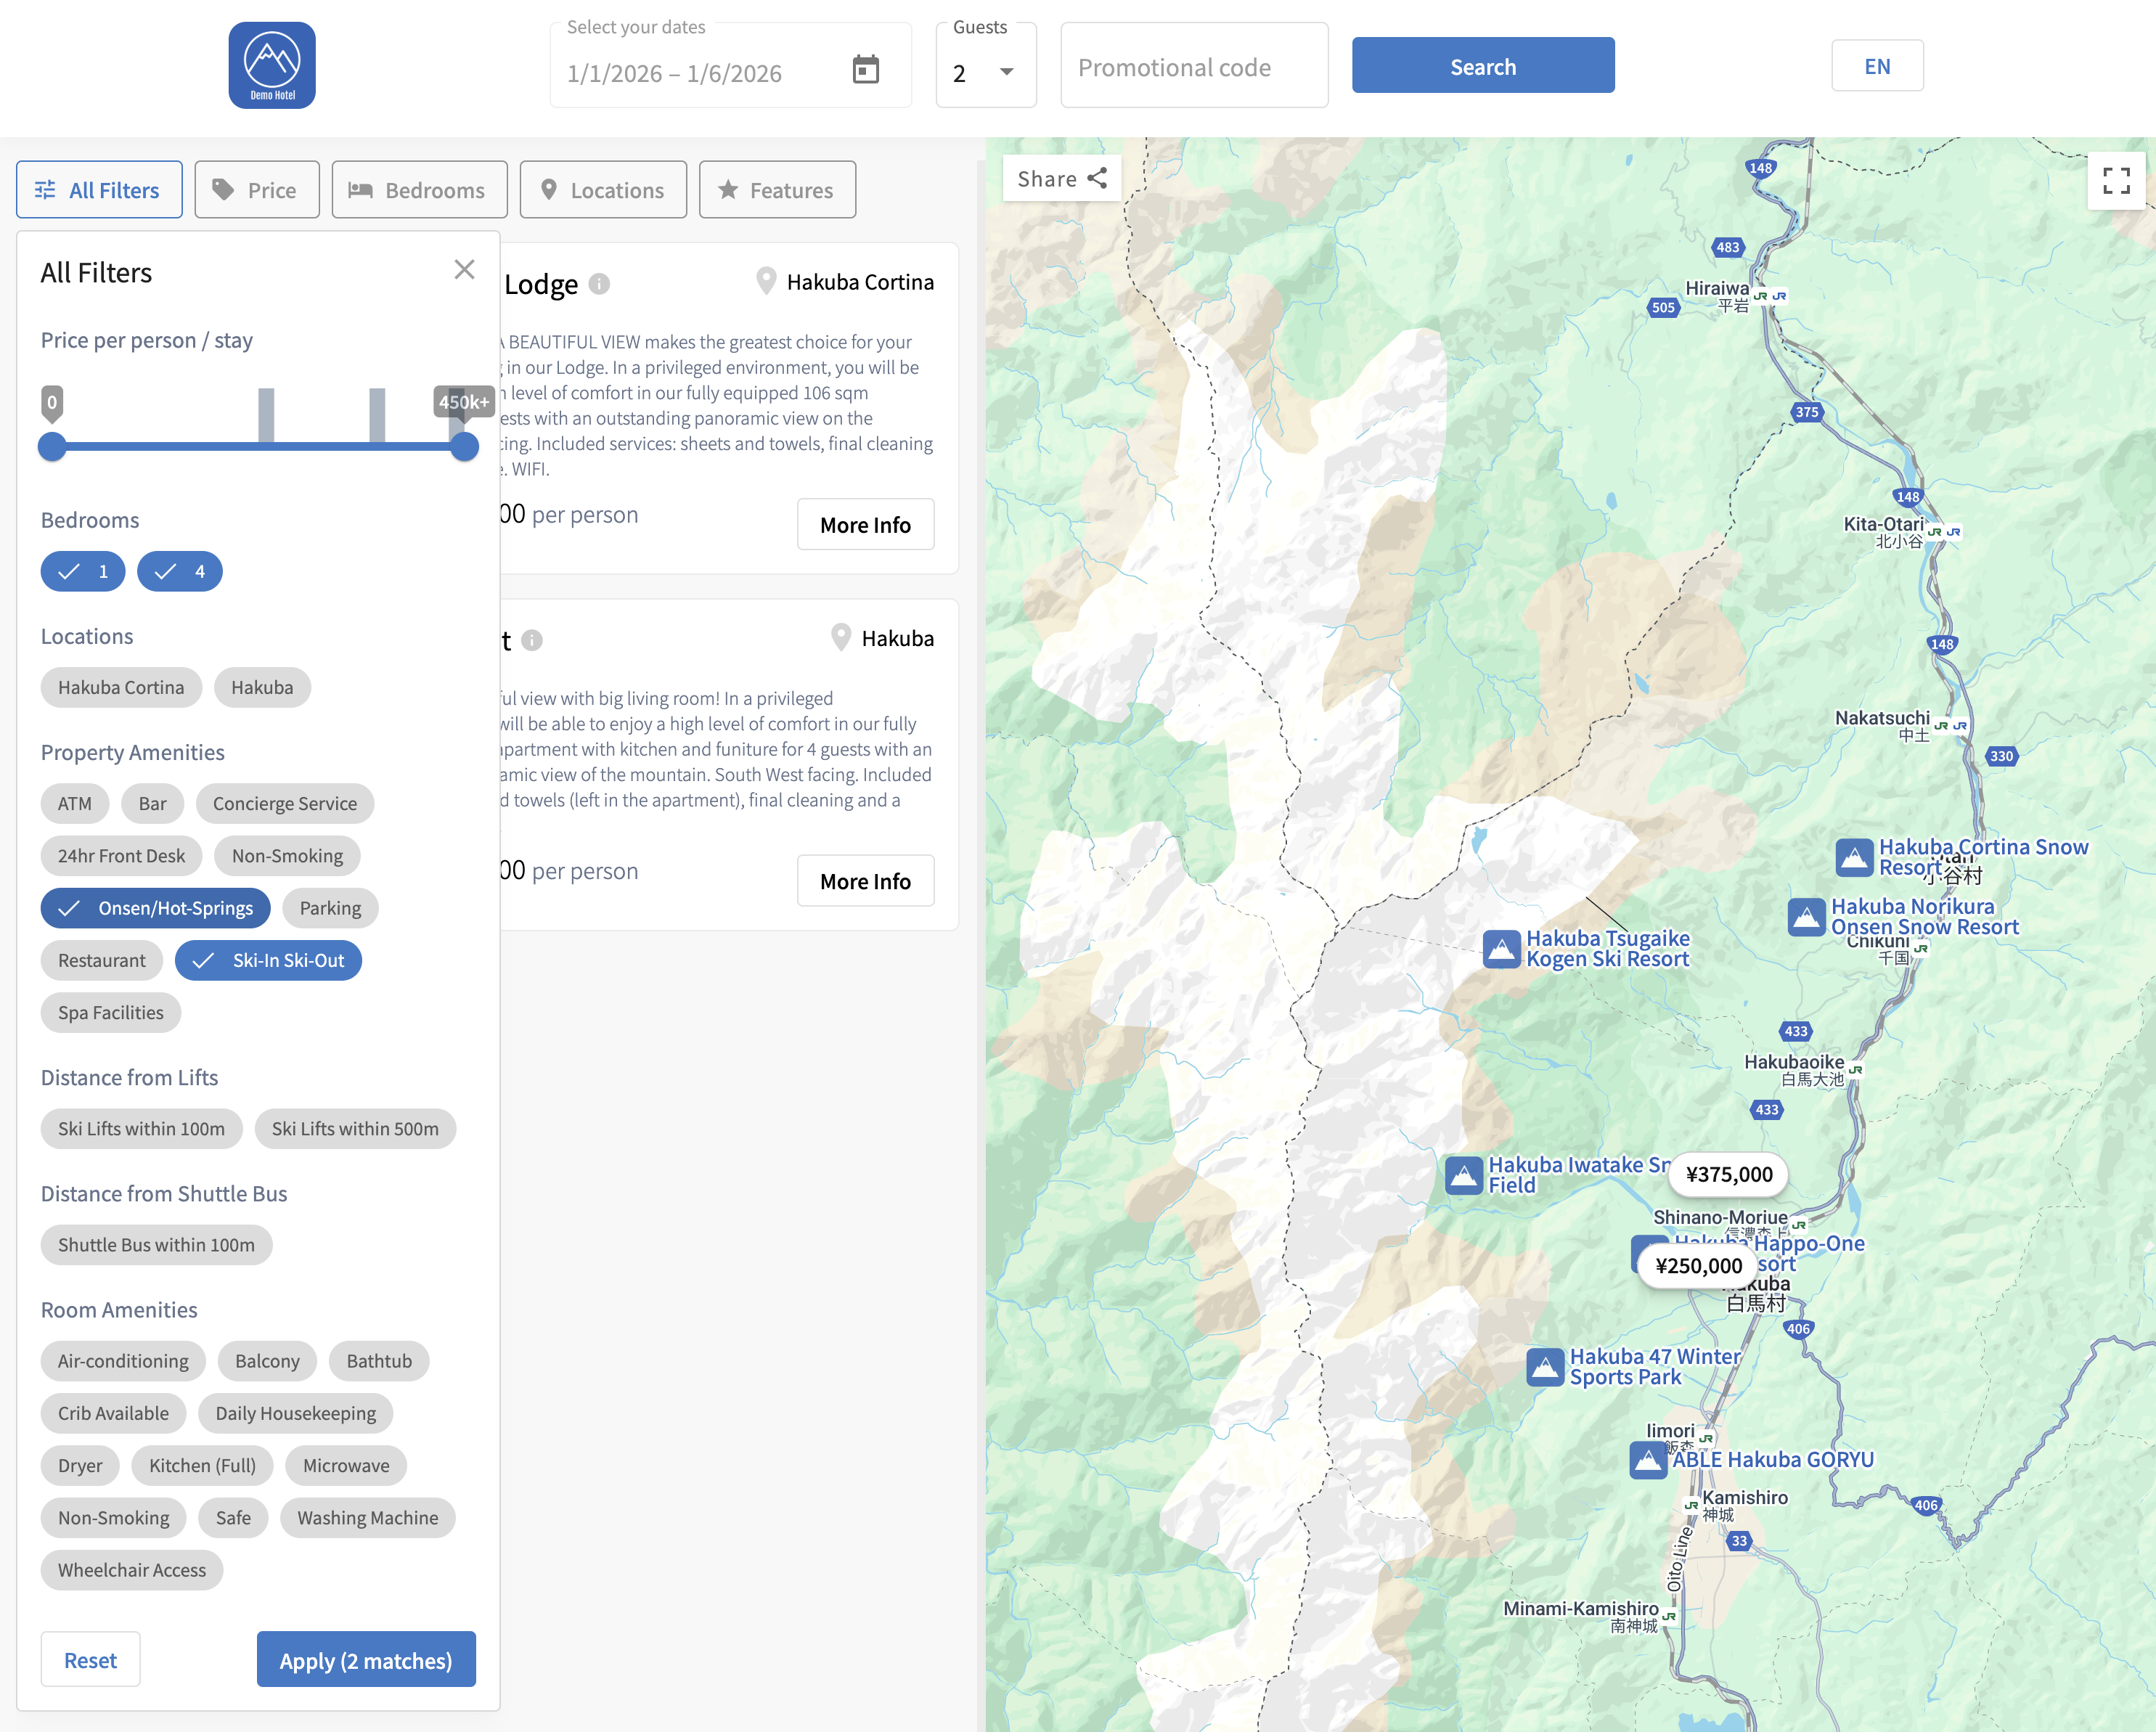Viewport: 2156px width, 1732px height.
Task: Toggle fullscreen map view icon
Action: pyautogui.click(x=2116, y=181)
